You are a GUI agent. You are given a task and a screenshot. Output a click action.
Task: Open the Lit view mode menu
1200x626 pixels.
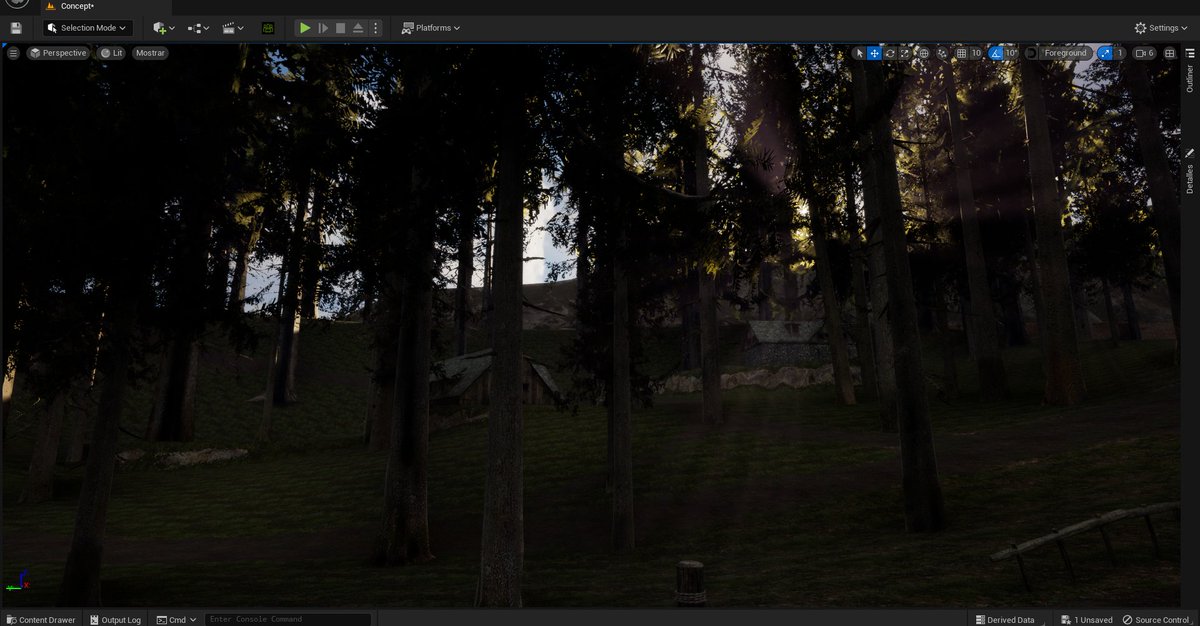click(112, 53)
